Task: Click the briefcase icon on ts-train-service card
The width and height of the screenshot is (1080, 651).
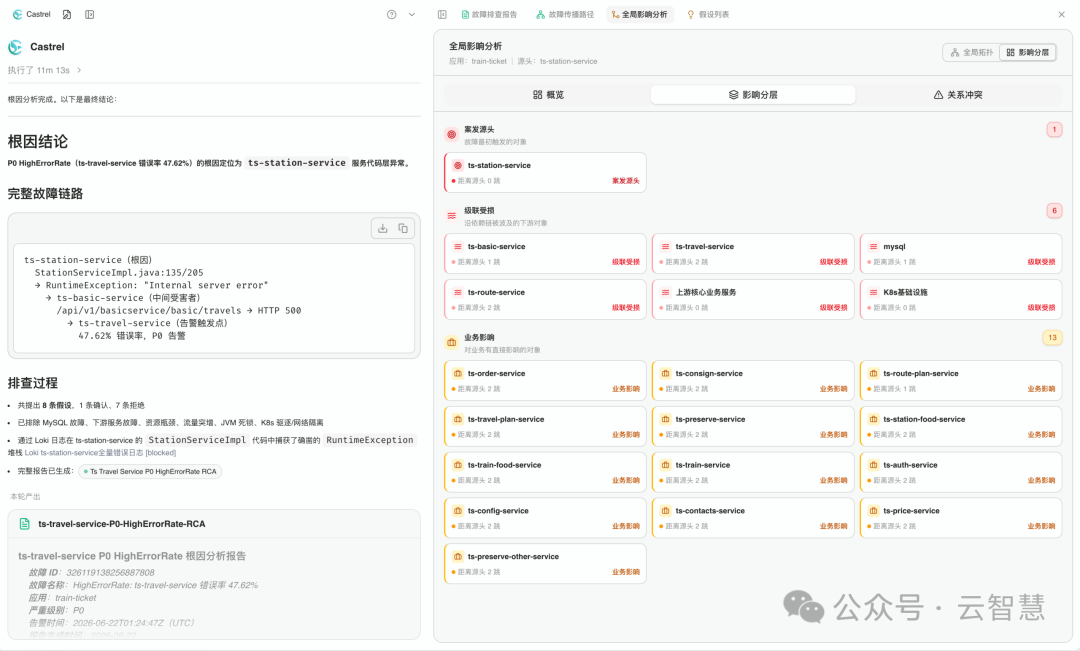Action: tap(665, 465)
